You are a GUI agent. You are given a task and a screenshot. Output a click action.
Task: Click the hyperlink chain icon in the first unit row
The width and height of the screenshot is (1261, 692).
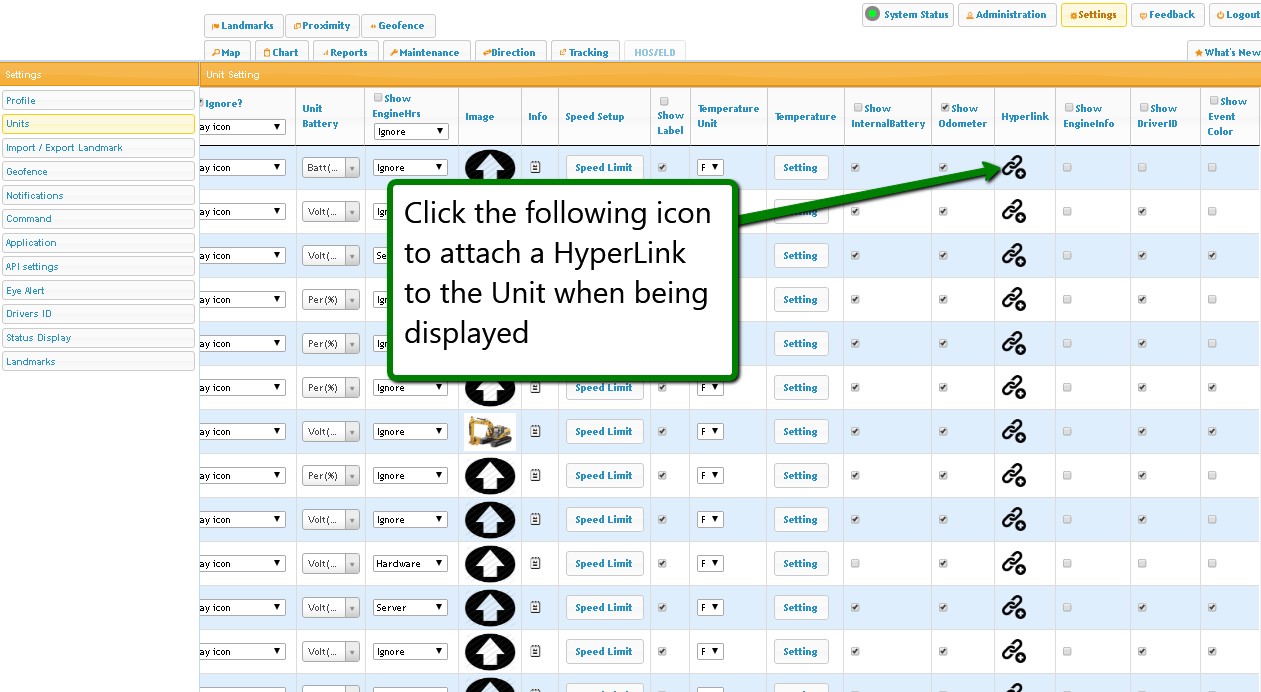click(1014, 168)
